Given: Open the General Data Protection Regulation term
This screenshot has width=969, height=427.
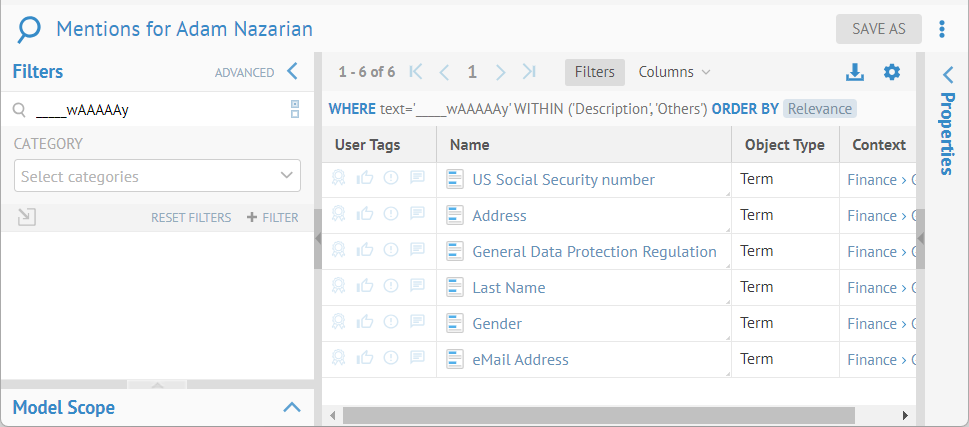Looking at the screenshot, I should tap(594, 252).
